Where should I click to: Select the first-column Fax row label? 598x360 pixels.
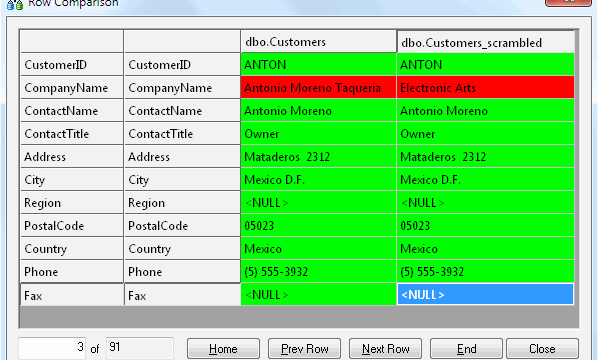(x=72, y=295)
